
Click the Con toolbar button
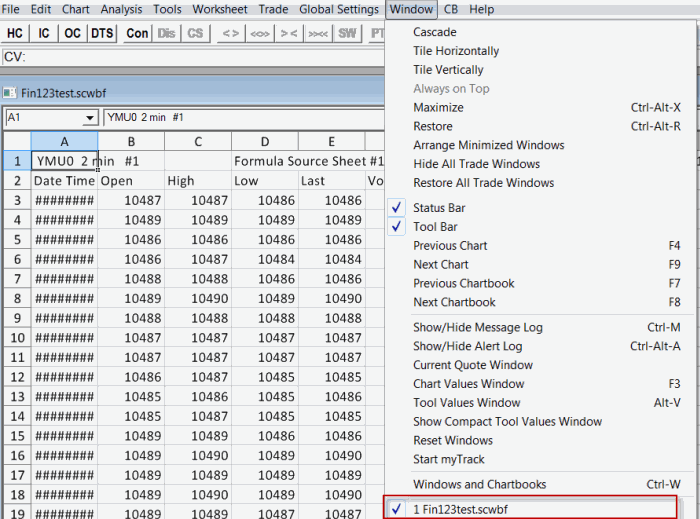point(137,33)
